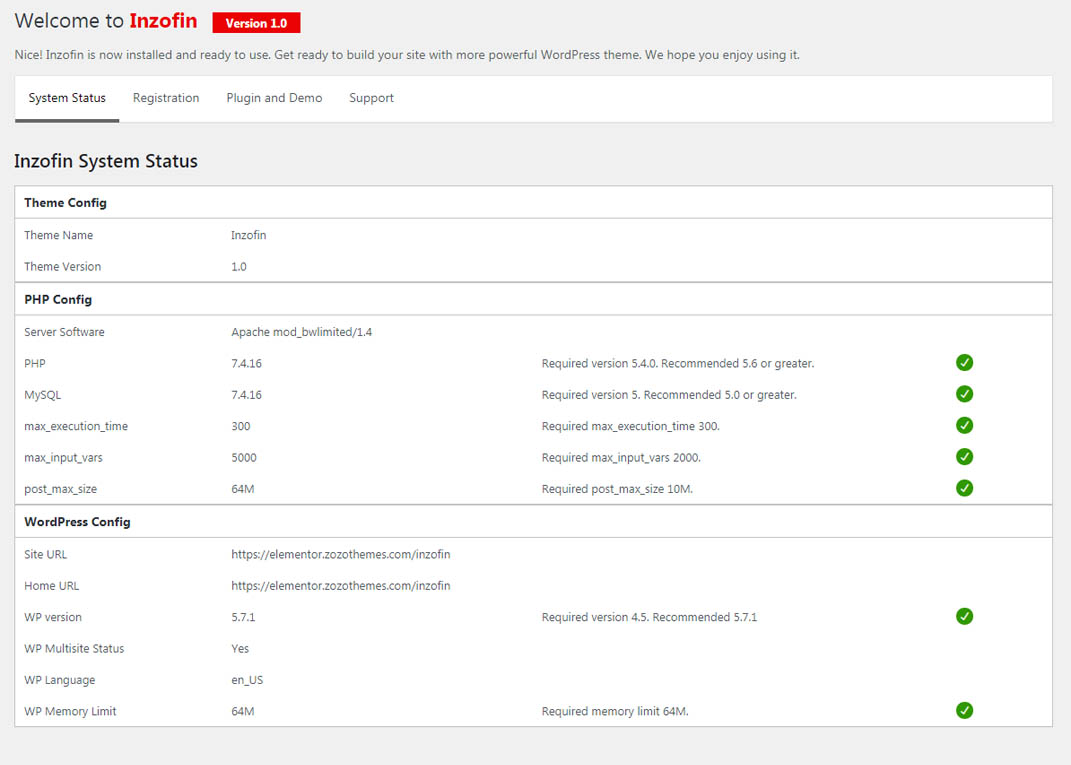The width and height of the screenshot is (1071, 765).
Task: Click the max_execution_time green check icon
Action: (x=964, y=426)
